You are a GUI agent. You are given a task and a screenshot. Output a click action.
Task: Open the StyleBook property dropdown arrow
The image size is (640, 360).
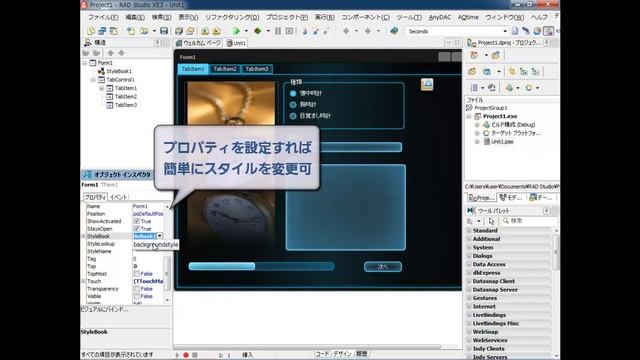(x=160, y=236)
